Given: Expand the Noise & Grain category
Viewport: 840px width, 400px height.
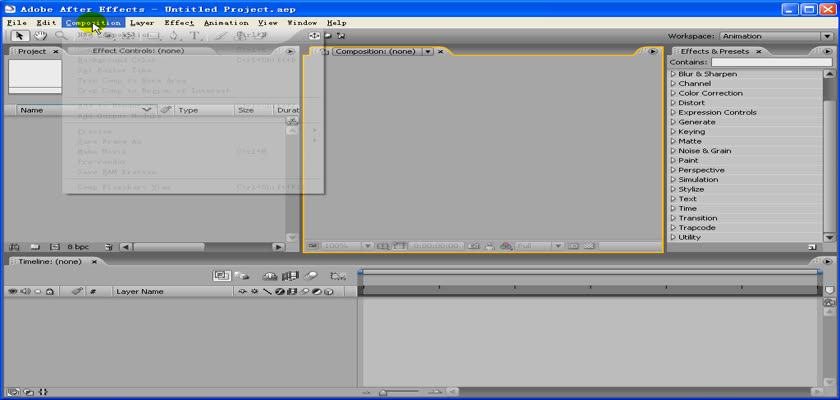Looking at the screenshot, I should tap(673, 151).
